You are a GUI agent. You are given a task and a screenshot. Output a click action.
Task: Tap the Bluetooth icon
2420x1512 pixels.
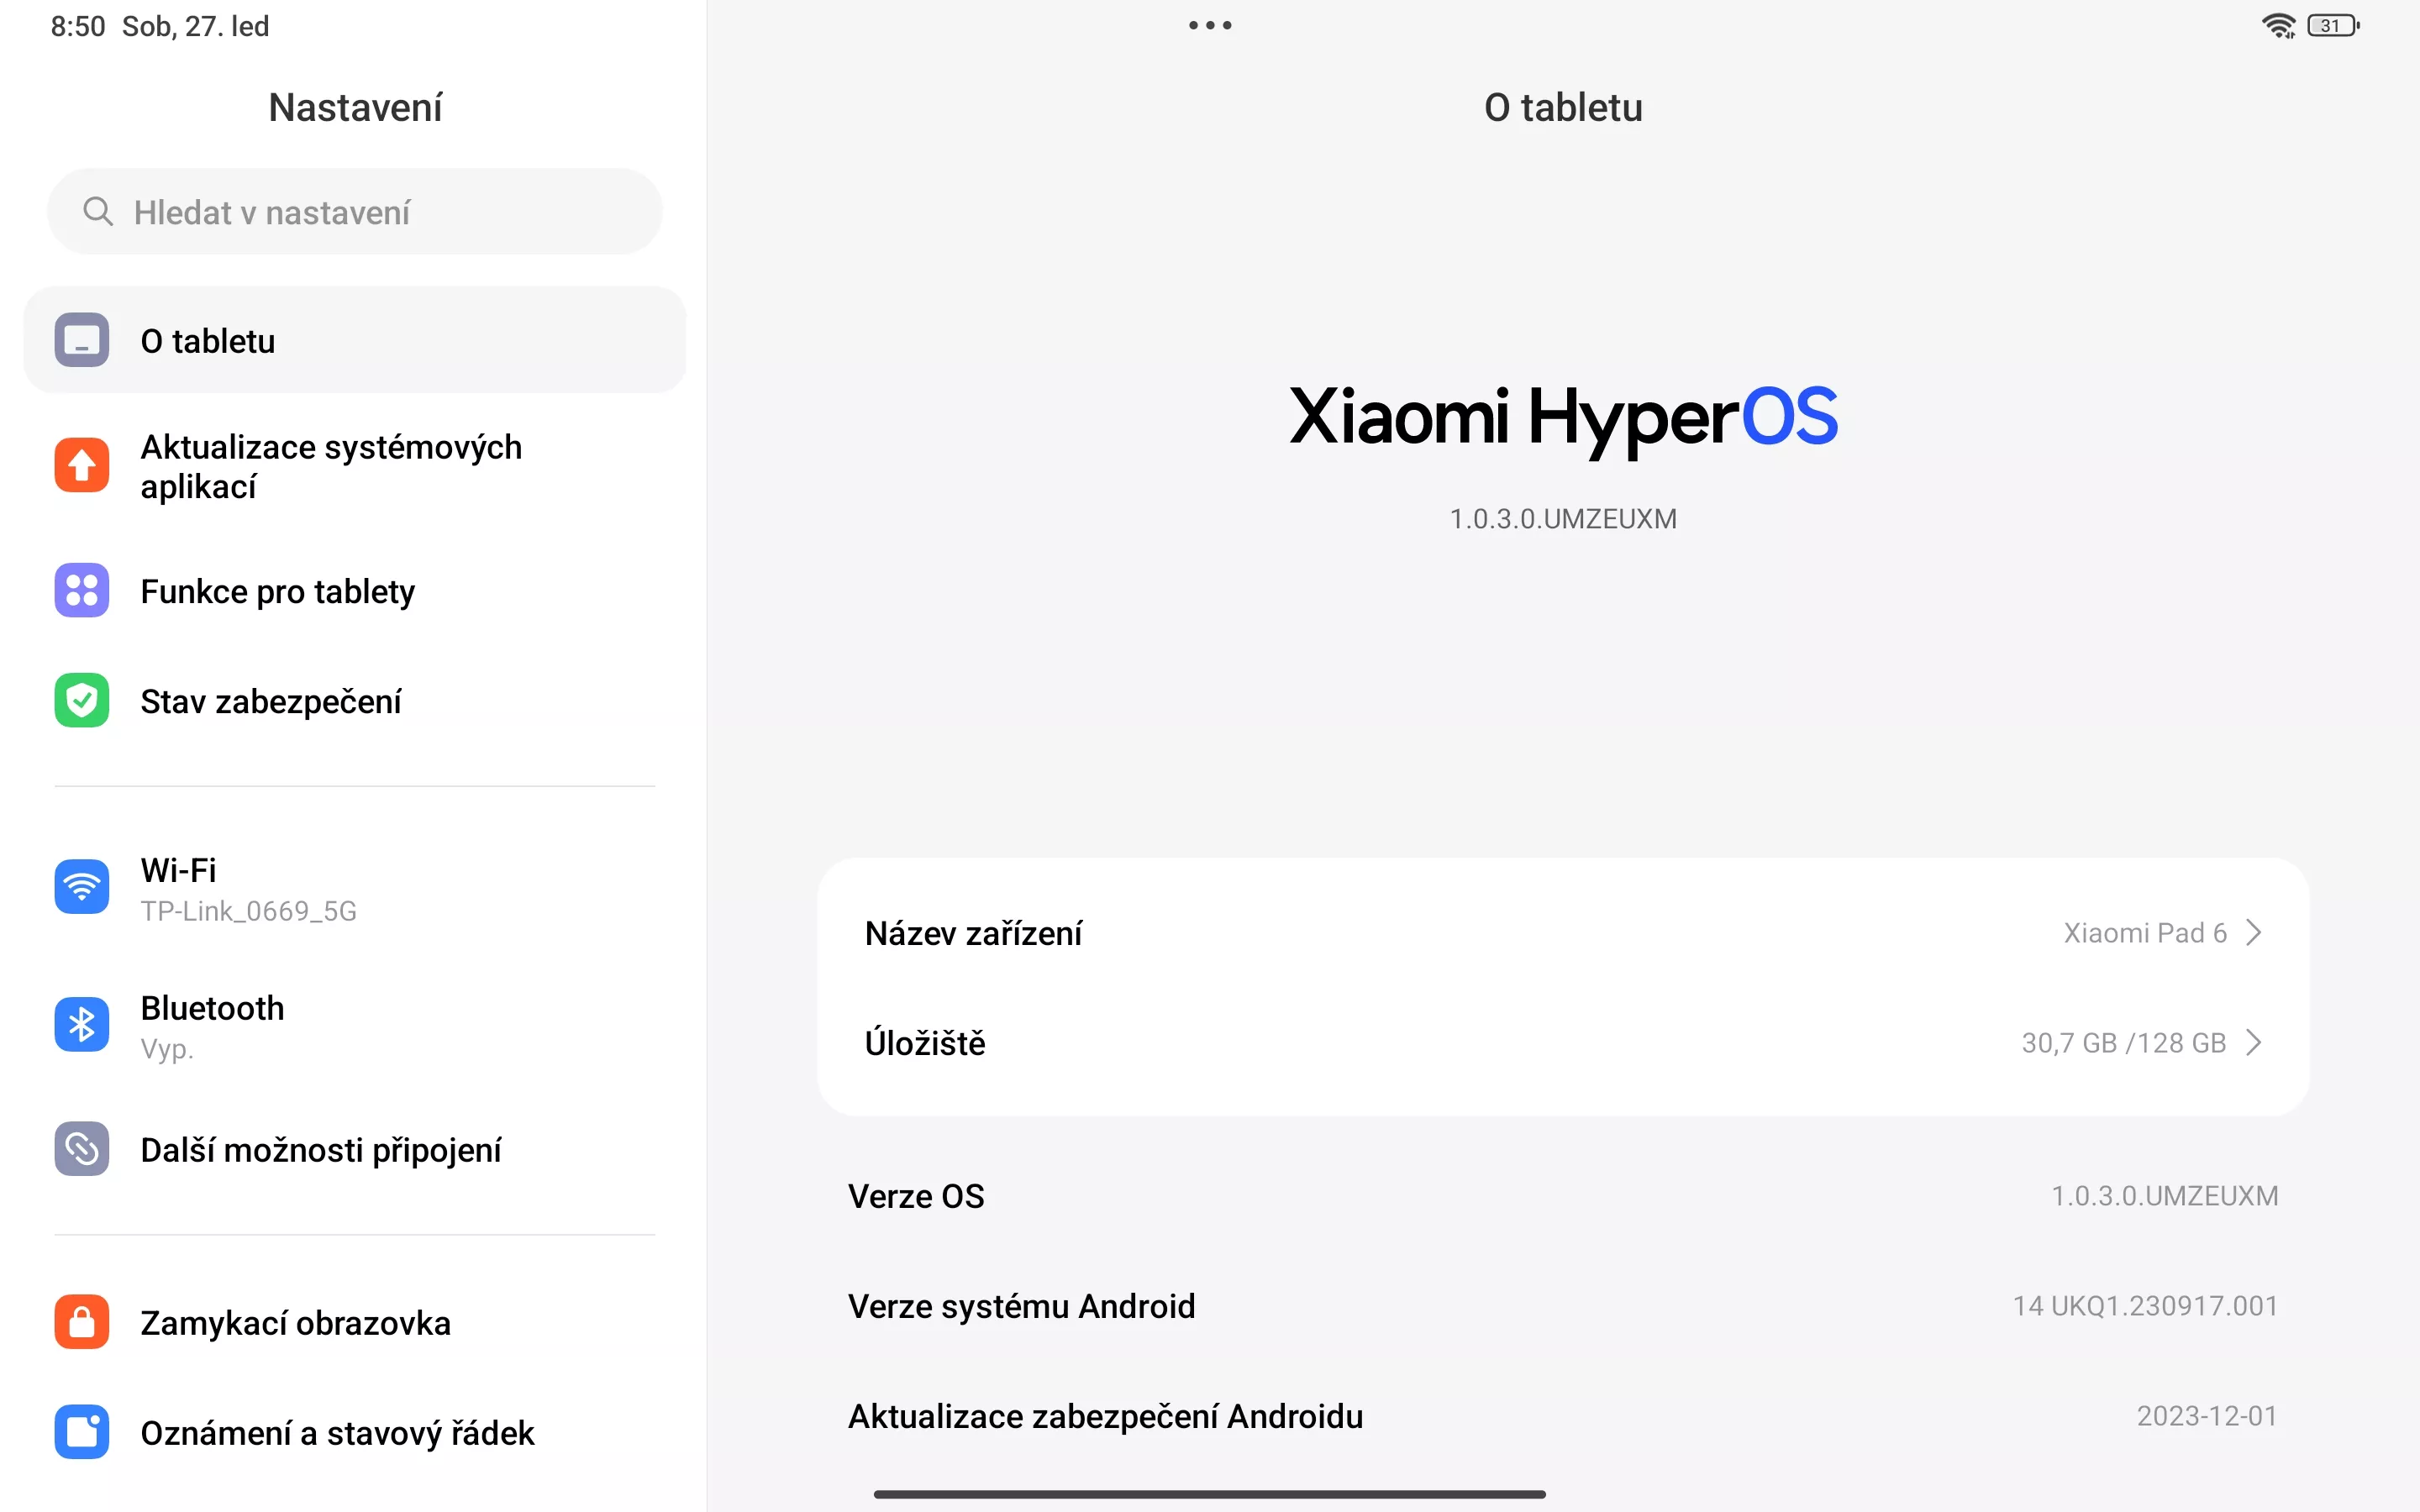click(82, 1025)
